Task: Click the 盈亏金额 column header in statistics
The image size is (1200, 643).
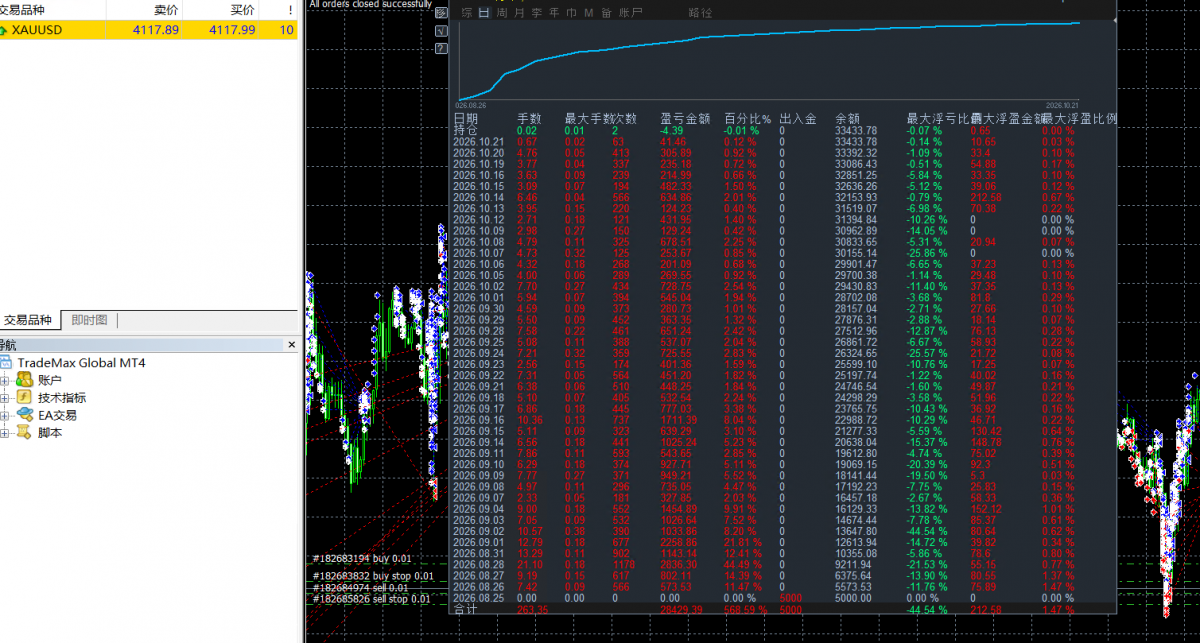Action: (x=685, y=118)
